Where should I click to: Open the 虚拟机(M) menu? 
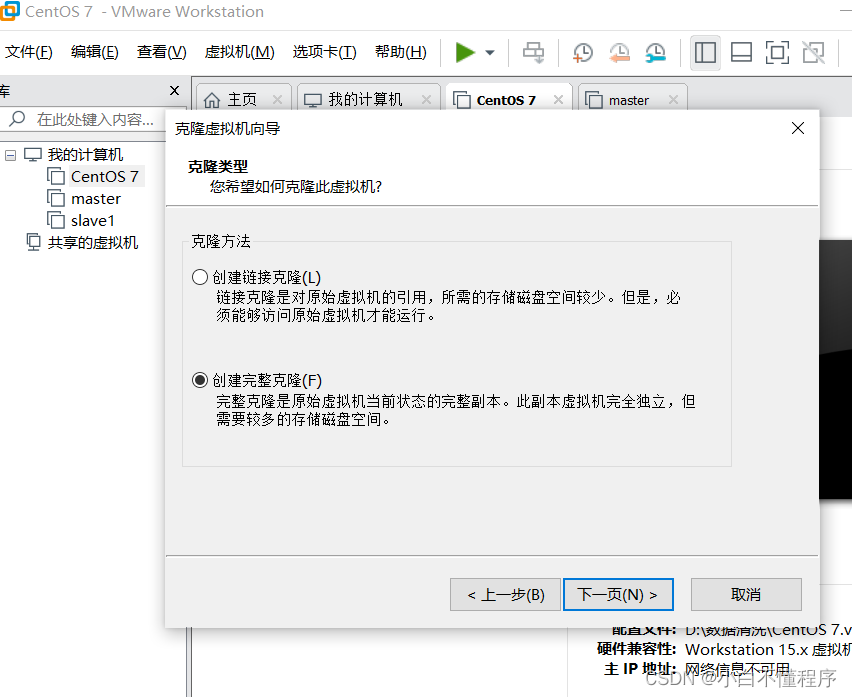tap(240, 52)
